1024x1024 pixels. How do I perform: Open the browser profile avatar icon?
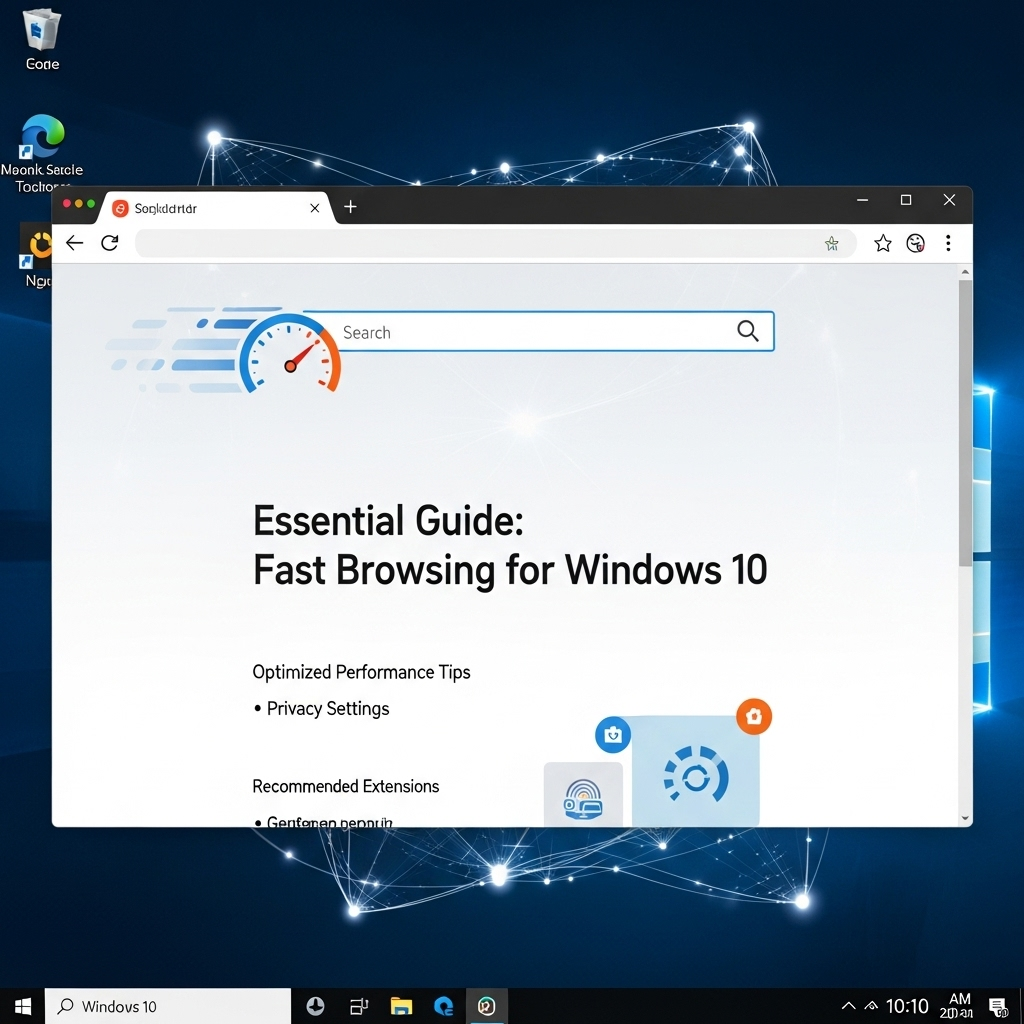coord(915,243)
